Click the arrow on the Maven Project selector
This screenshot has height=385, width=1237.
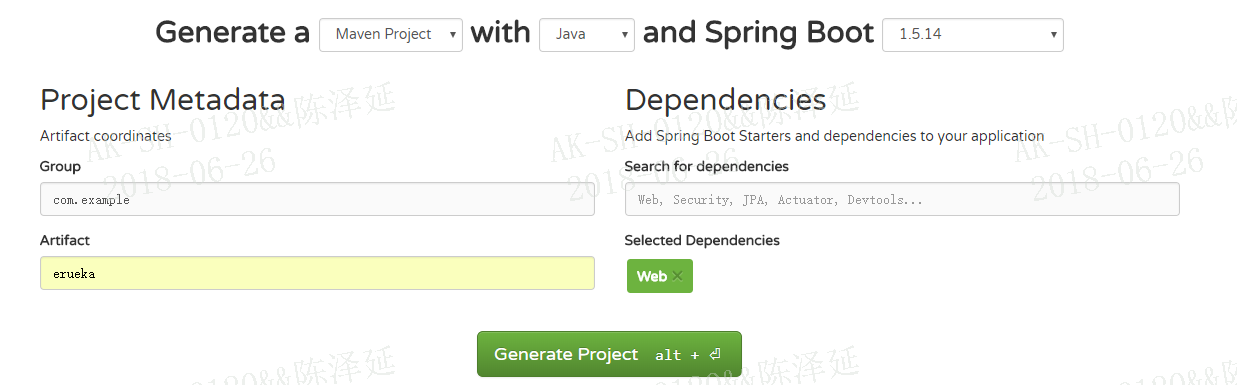tap(452, 35)
